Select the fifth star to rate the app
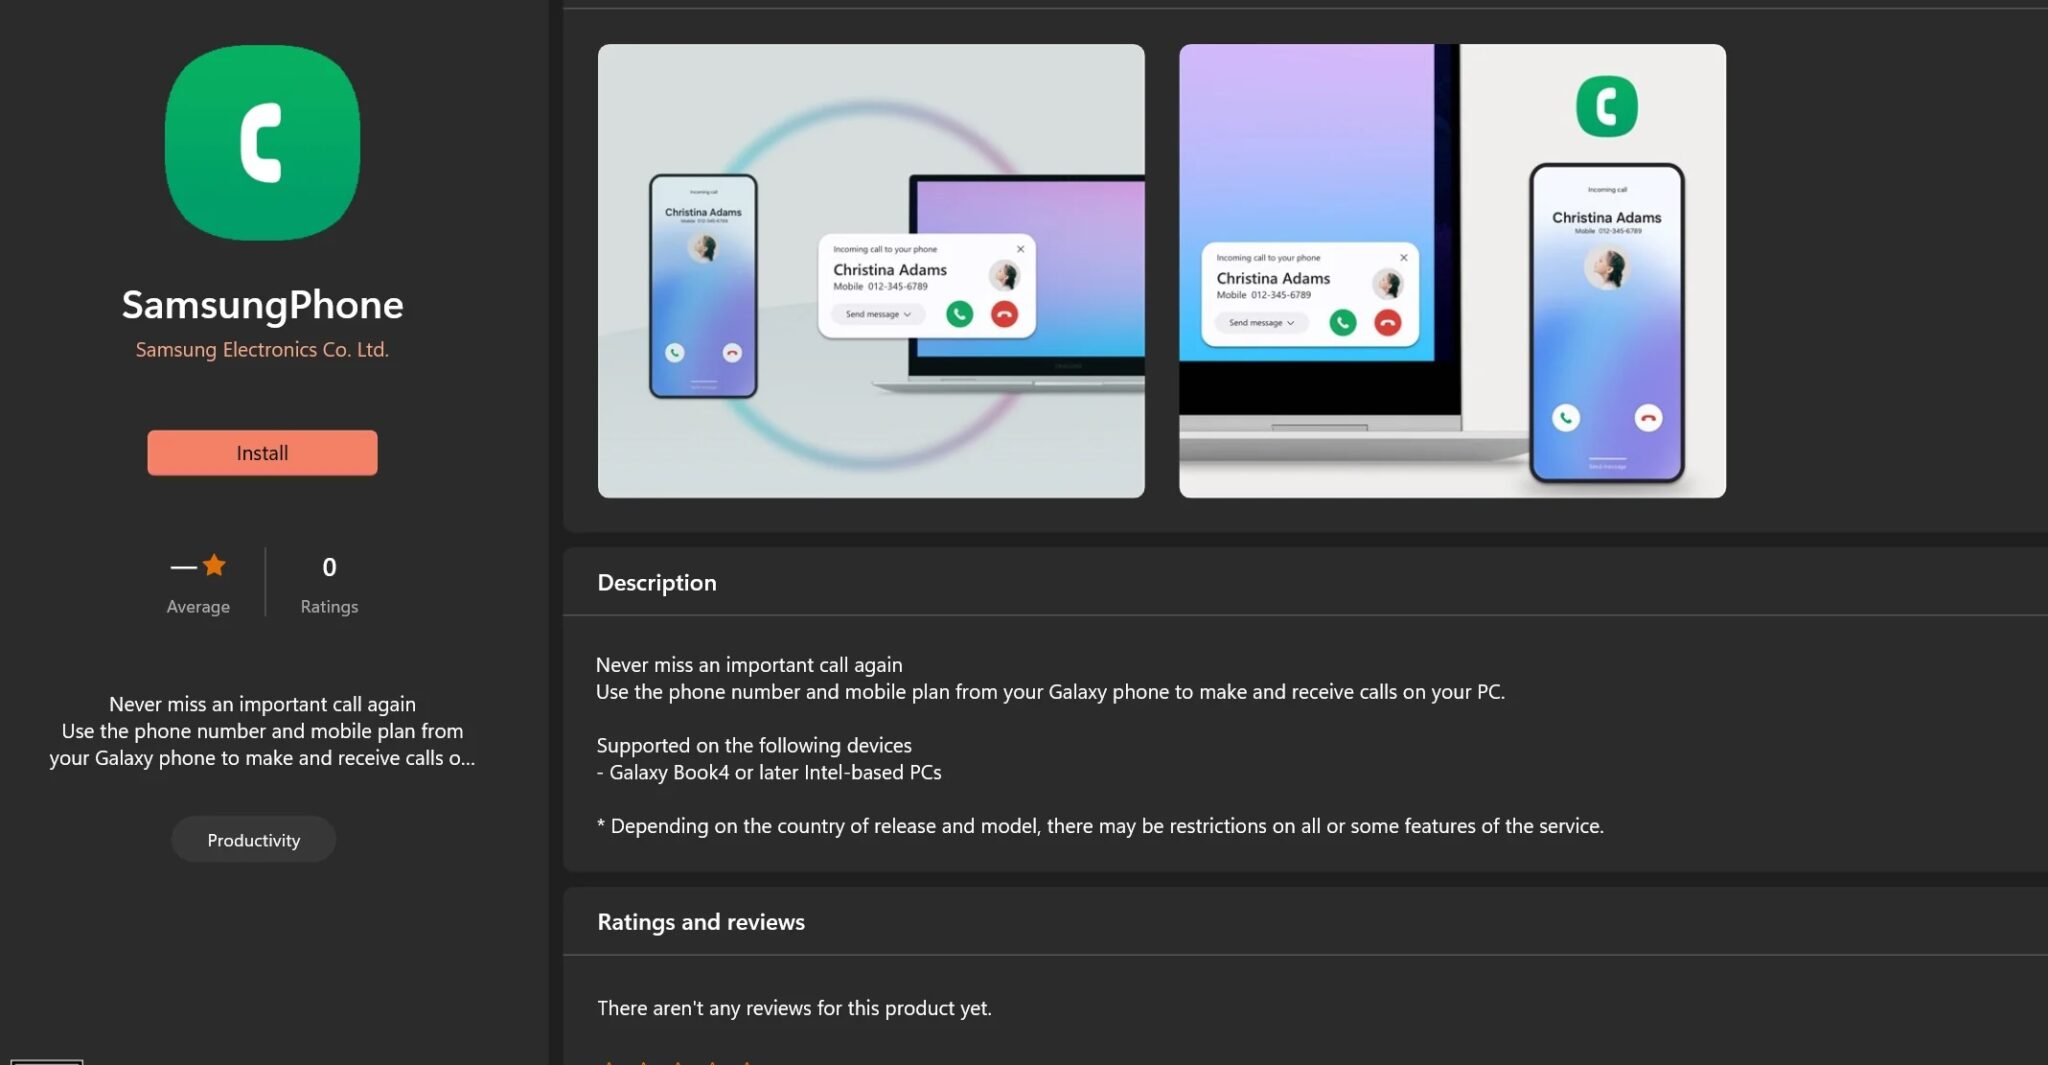This screenshot has height=1065, width=2048. coord(748,1062)
